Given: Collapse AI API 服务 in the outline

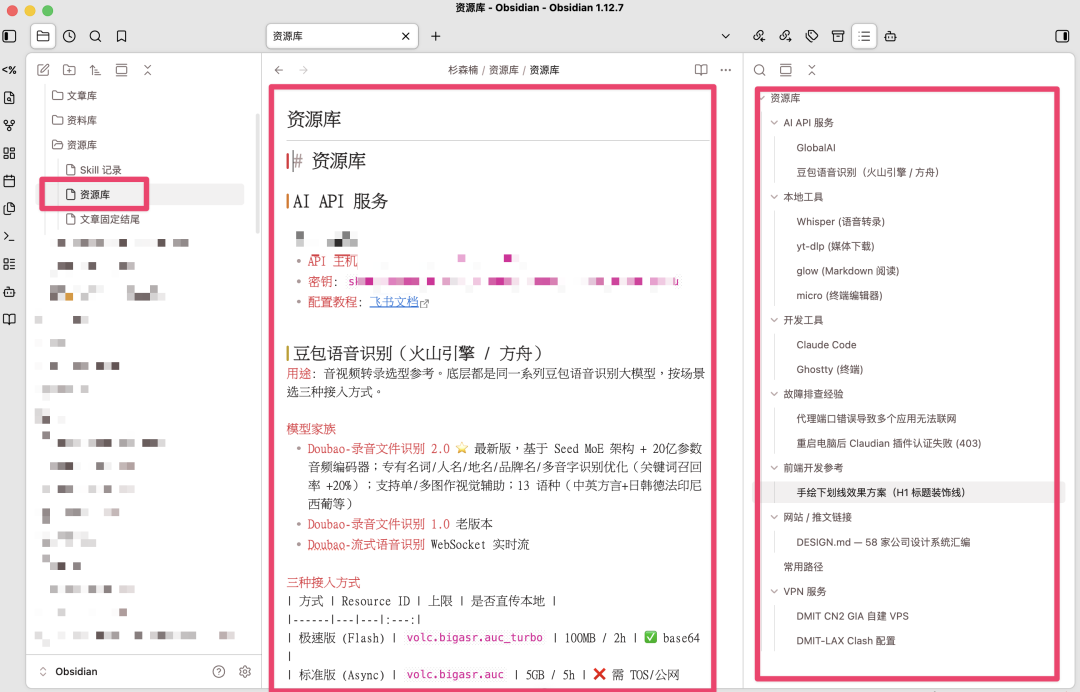Looking at the screenshot, I should point(774,123).
